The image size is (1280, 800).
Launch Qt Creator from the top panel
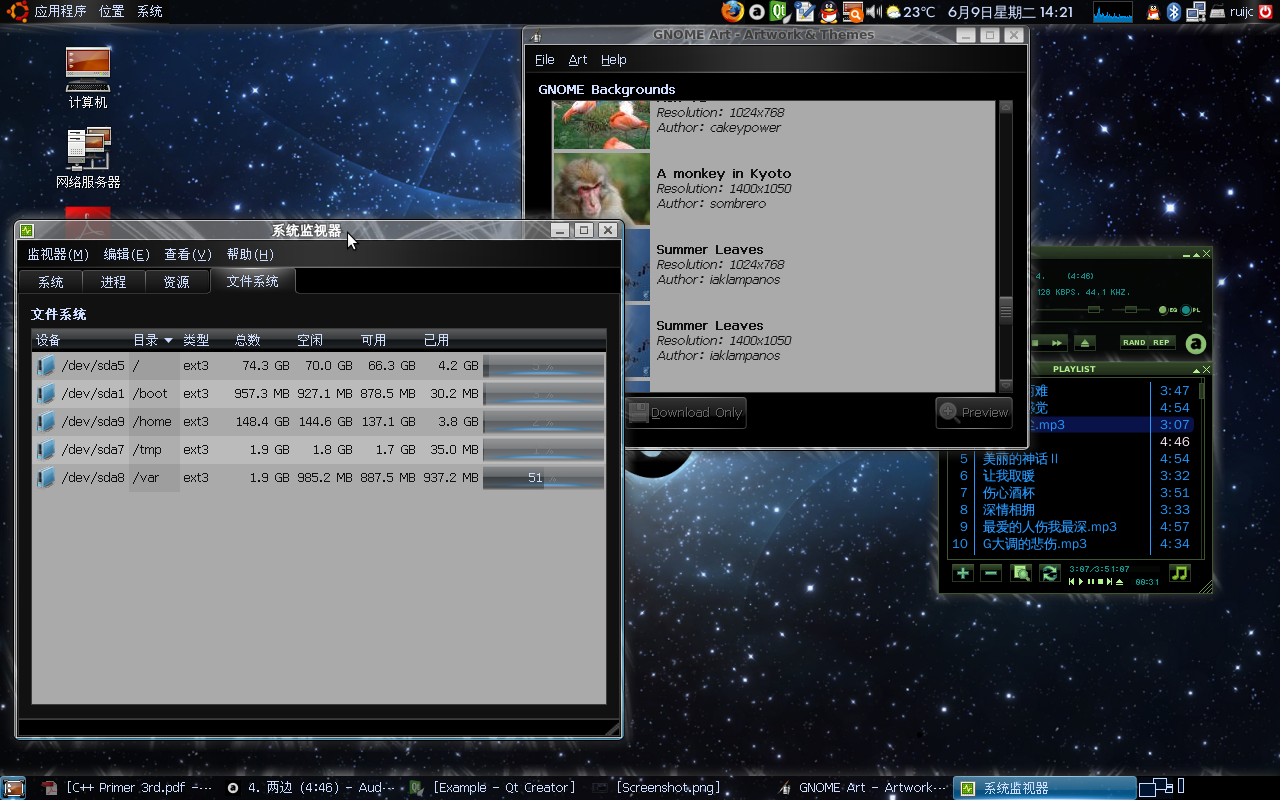778,12
